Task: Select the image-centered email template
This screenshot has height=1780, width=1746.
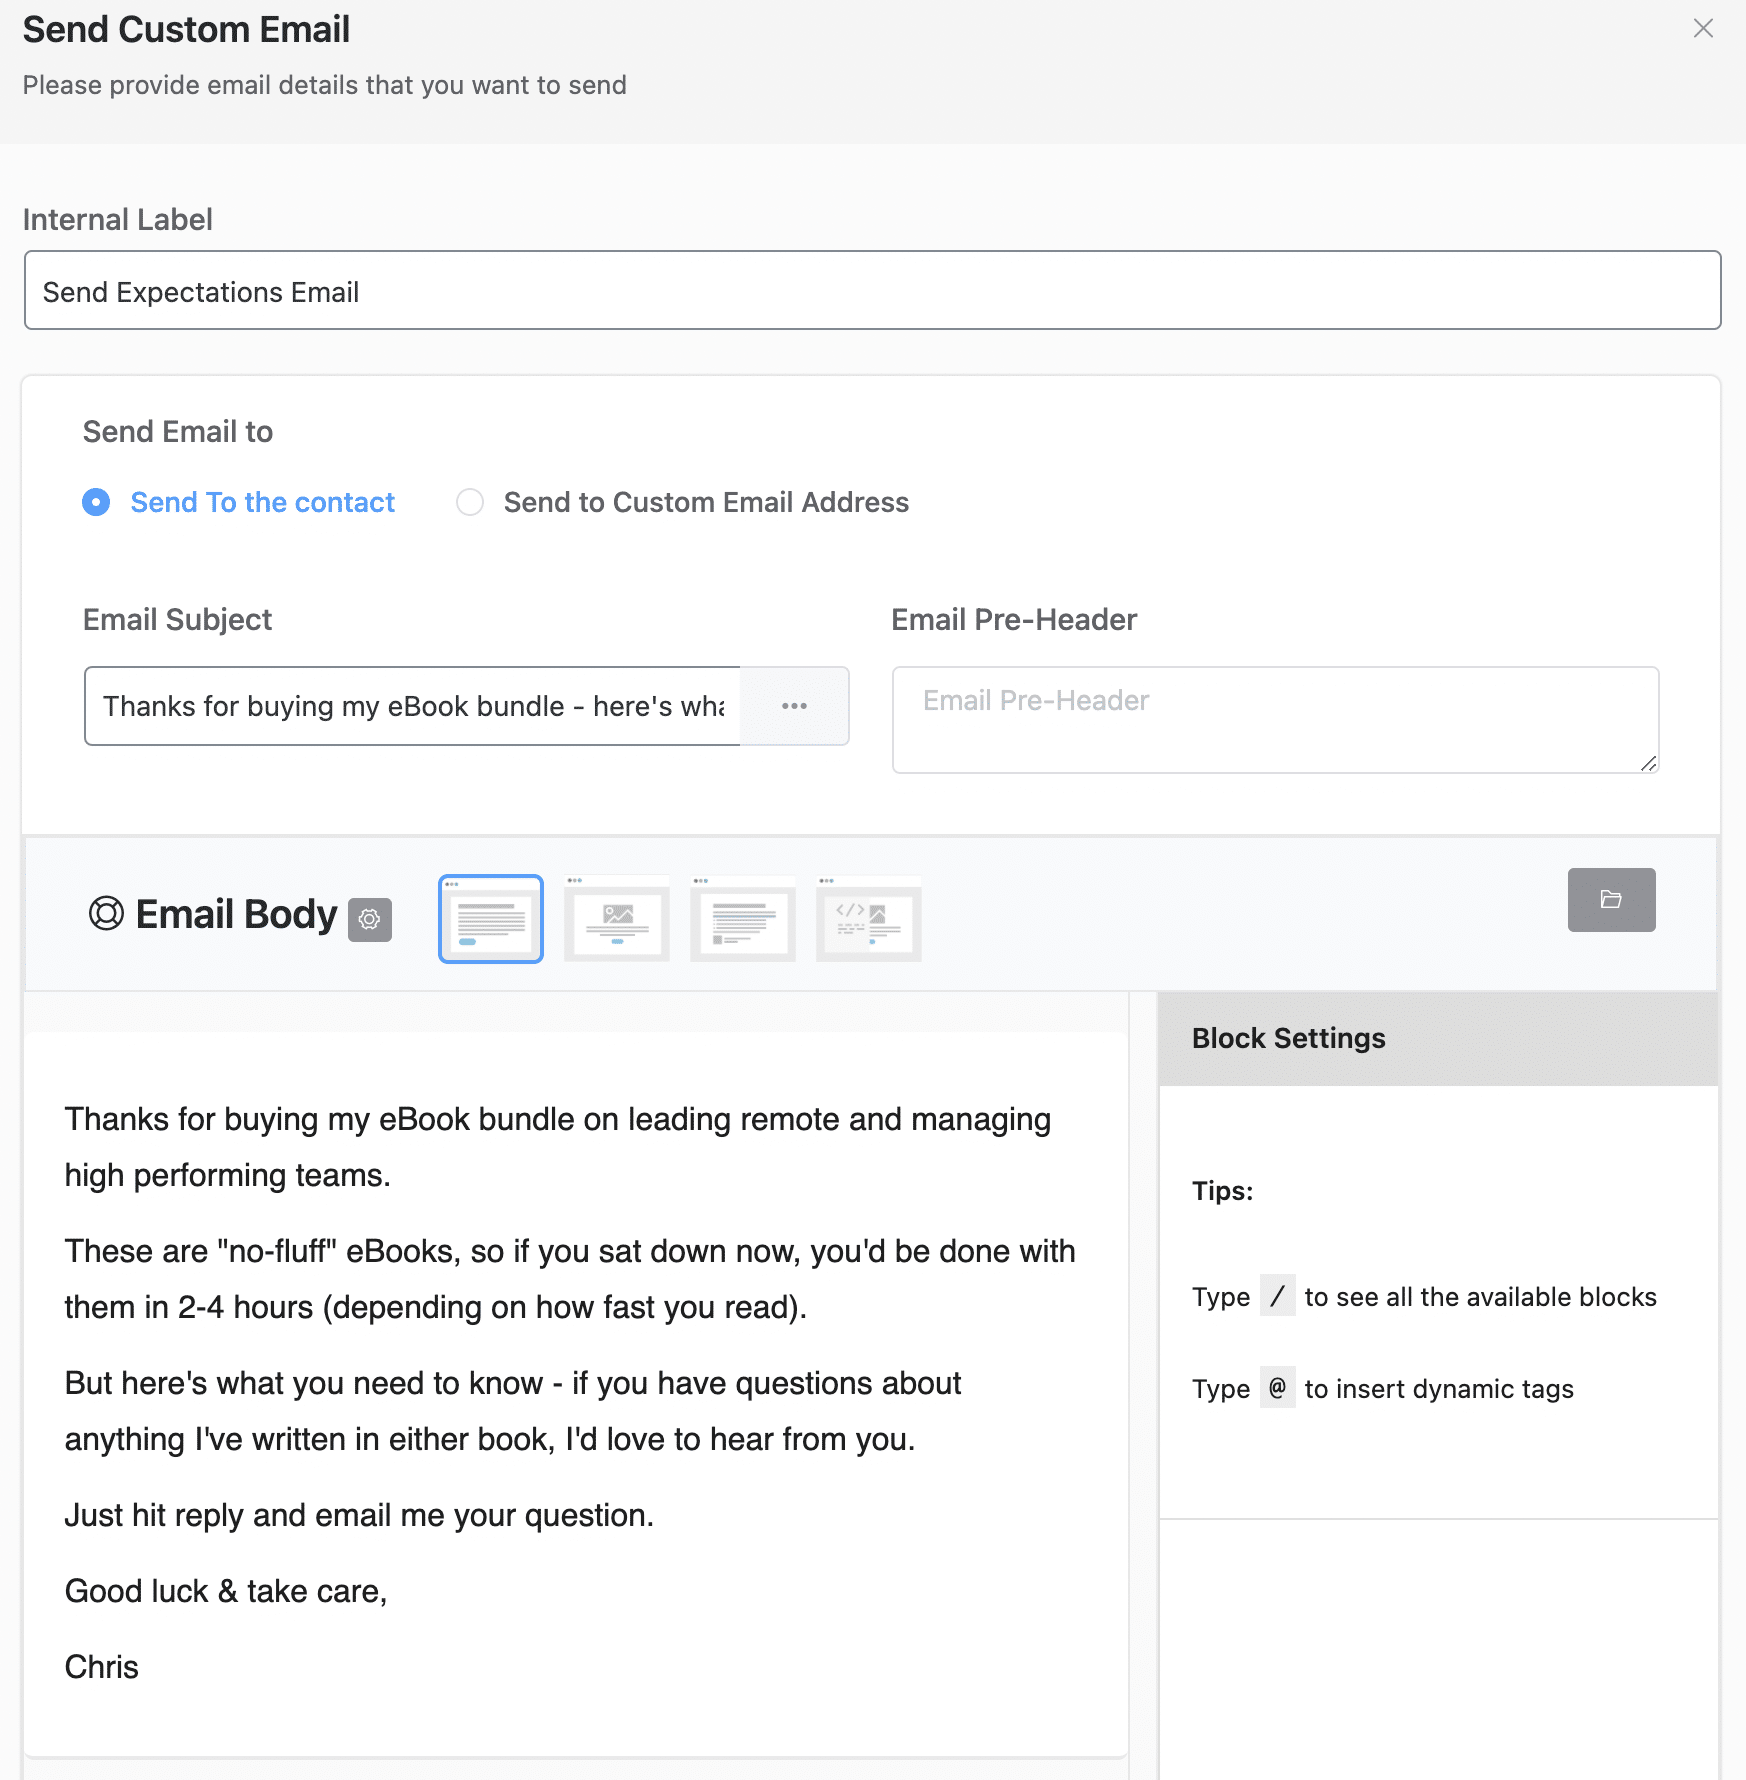Action: (616, 918)
